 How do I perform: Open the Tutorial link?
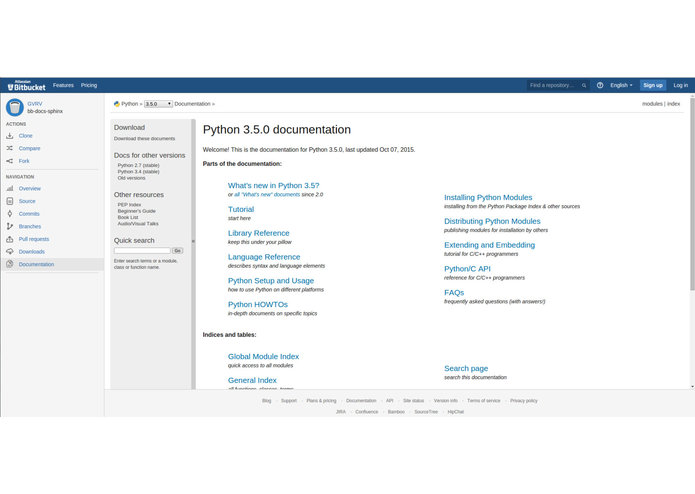241,210
